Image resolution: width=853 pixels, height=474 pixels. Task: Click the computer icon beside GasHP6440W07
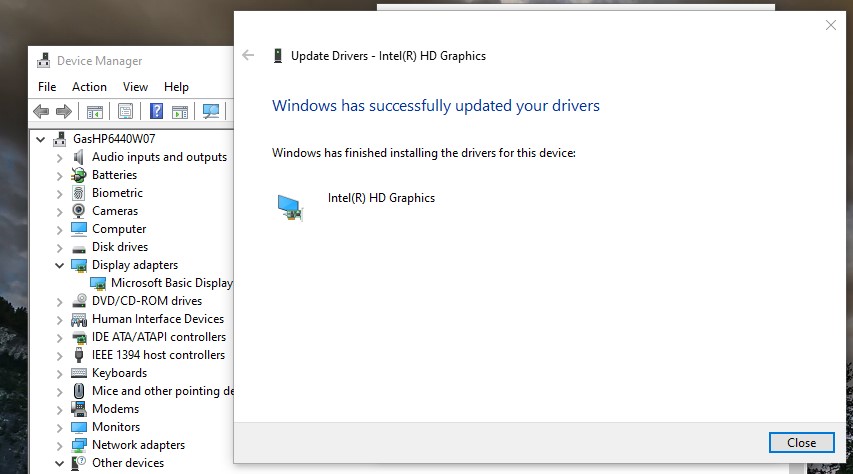(x=60, y=139)
